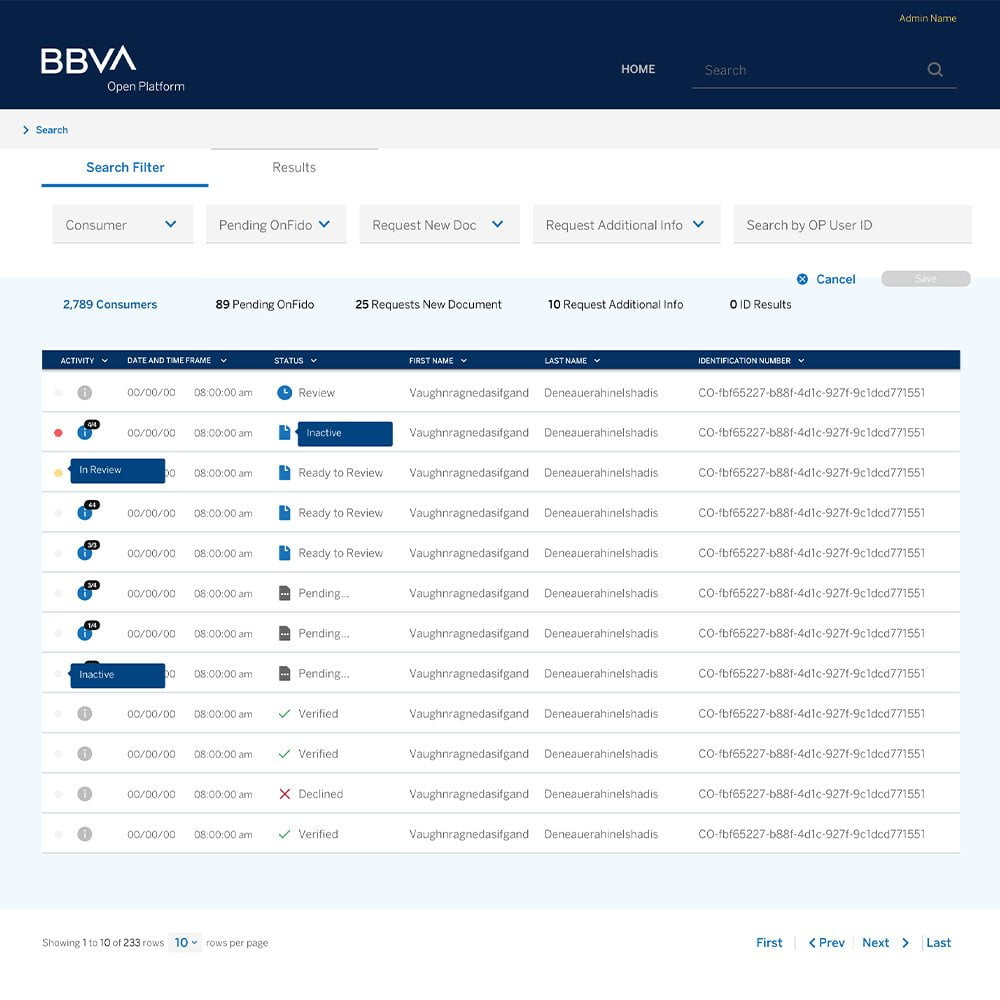Click the Search by OP User ID field
Screen dimensions: 1000x1000
click(x=852, y=225)
